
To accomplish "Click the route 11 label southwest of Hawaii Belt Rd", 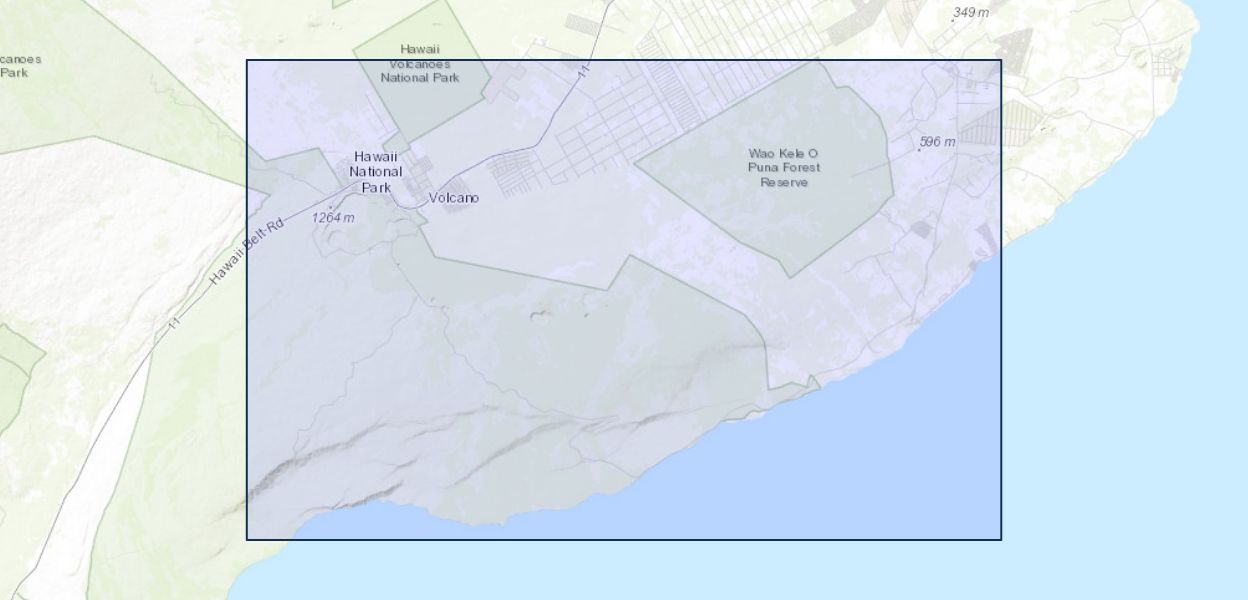I will [x=174, y=322].
